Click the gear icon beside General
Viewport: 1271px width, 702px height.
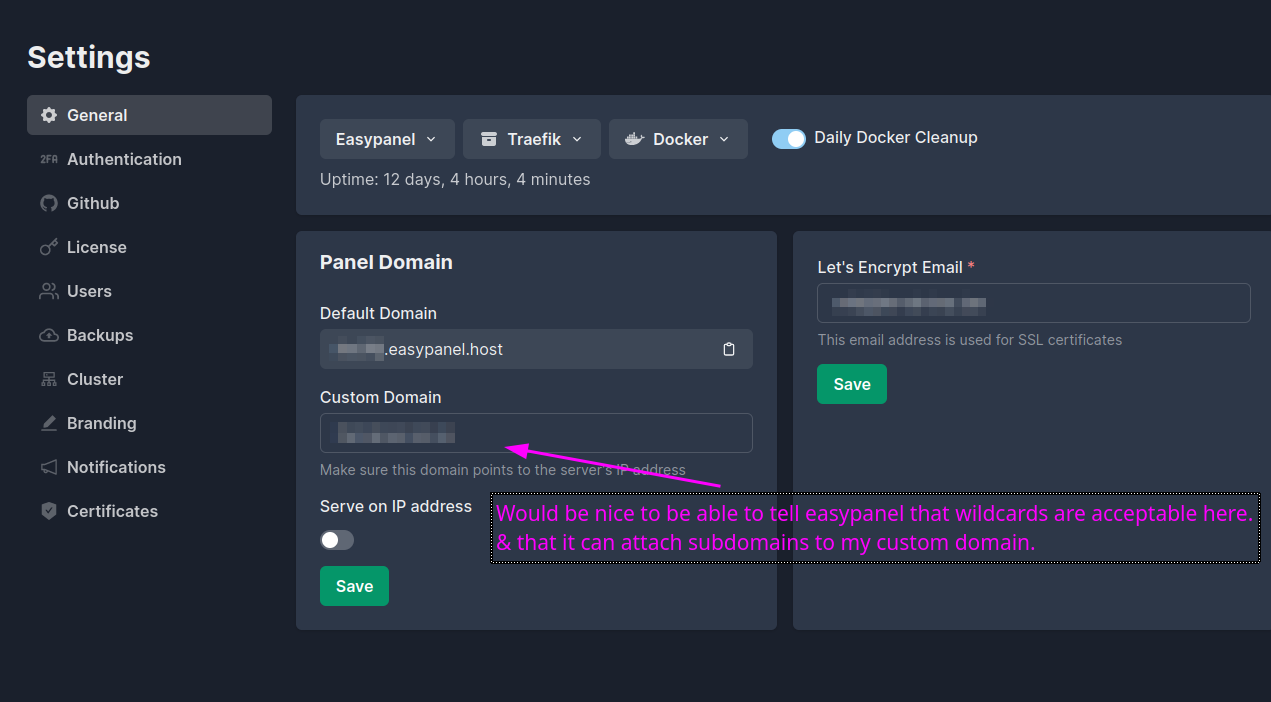pos(49,115)
